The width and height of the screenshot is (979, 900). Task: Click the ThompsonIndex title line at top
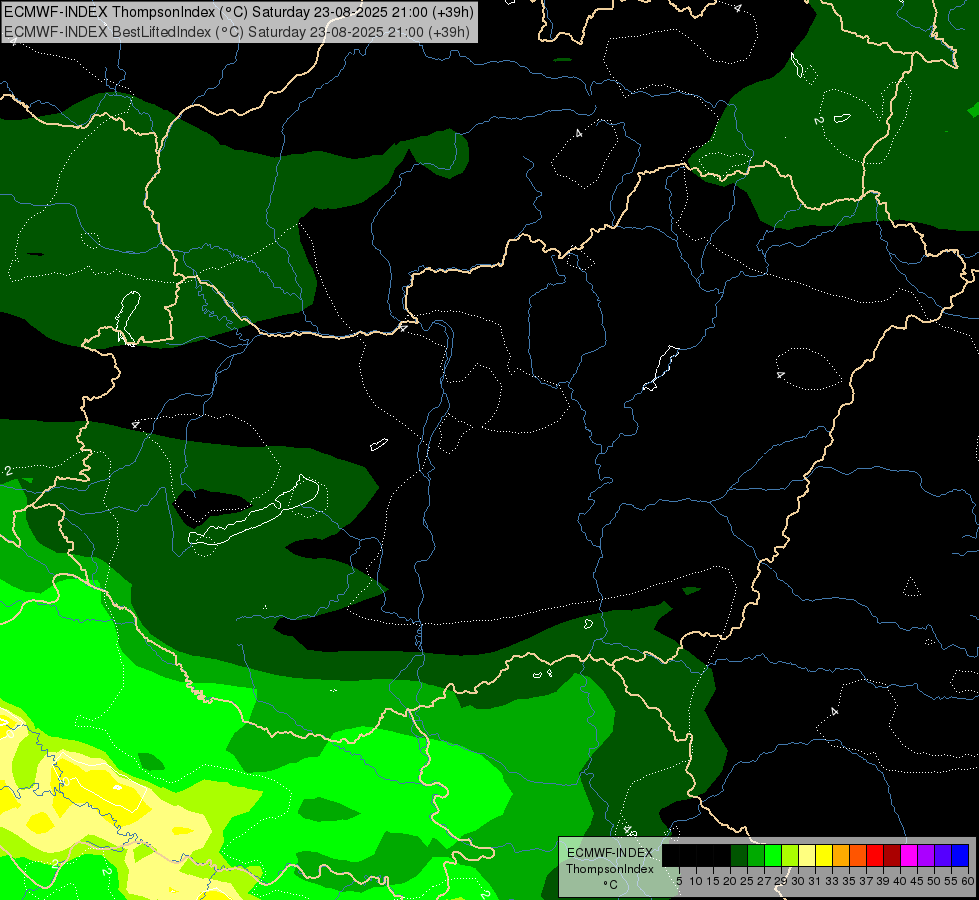(239, 12)
